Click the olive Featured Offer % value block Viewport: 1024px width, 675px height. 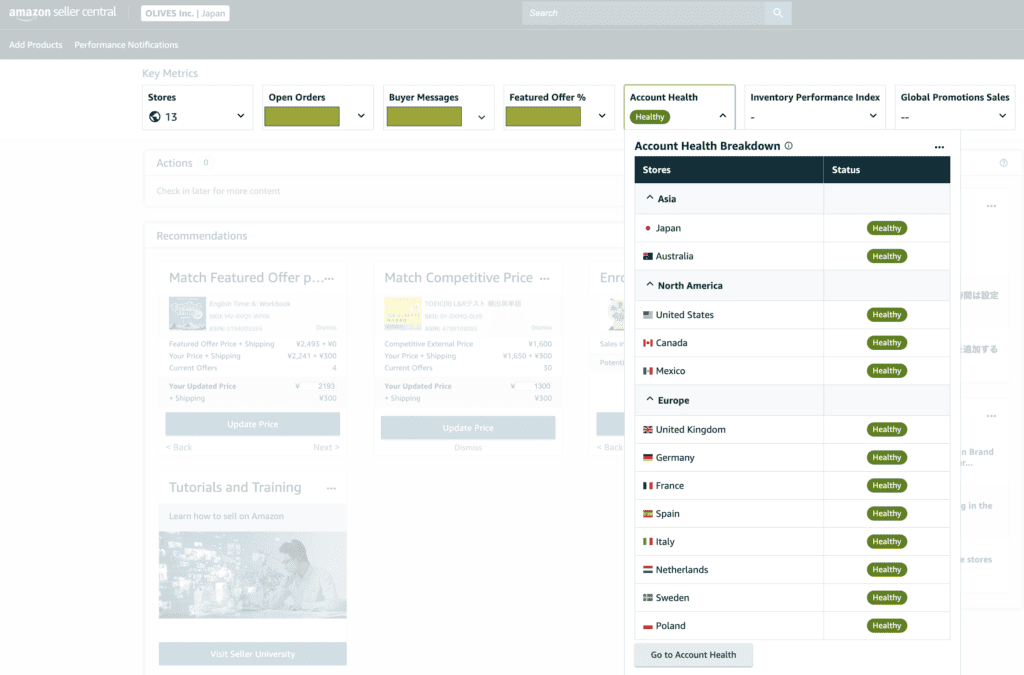coord(543,116)
